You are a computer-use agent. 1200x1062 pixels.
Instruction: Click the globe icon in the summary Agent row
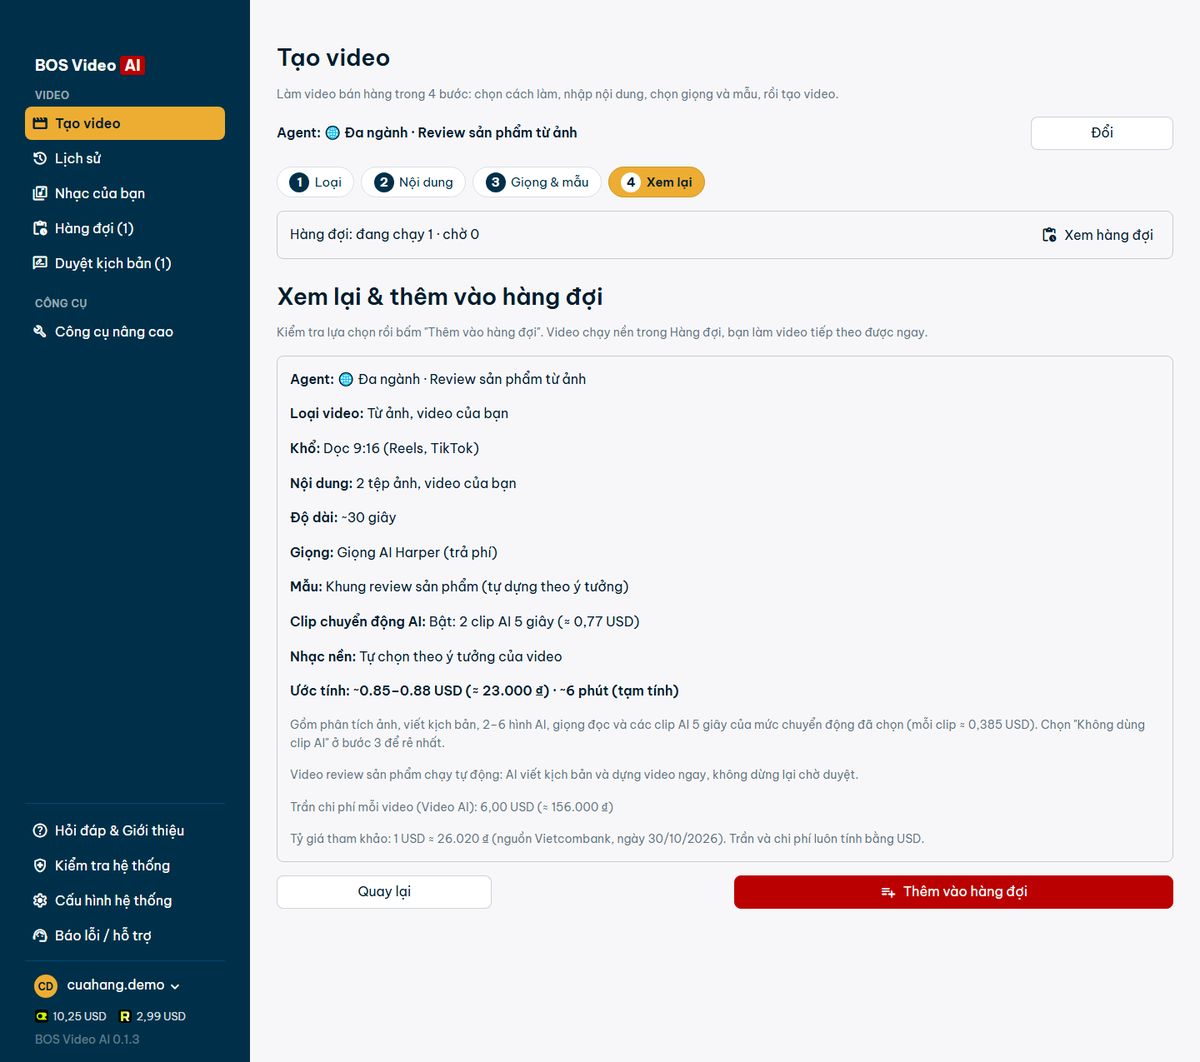pos(346,379)
